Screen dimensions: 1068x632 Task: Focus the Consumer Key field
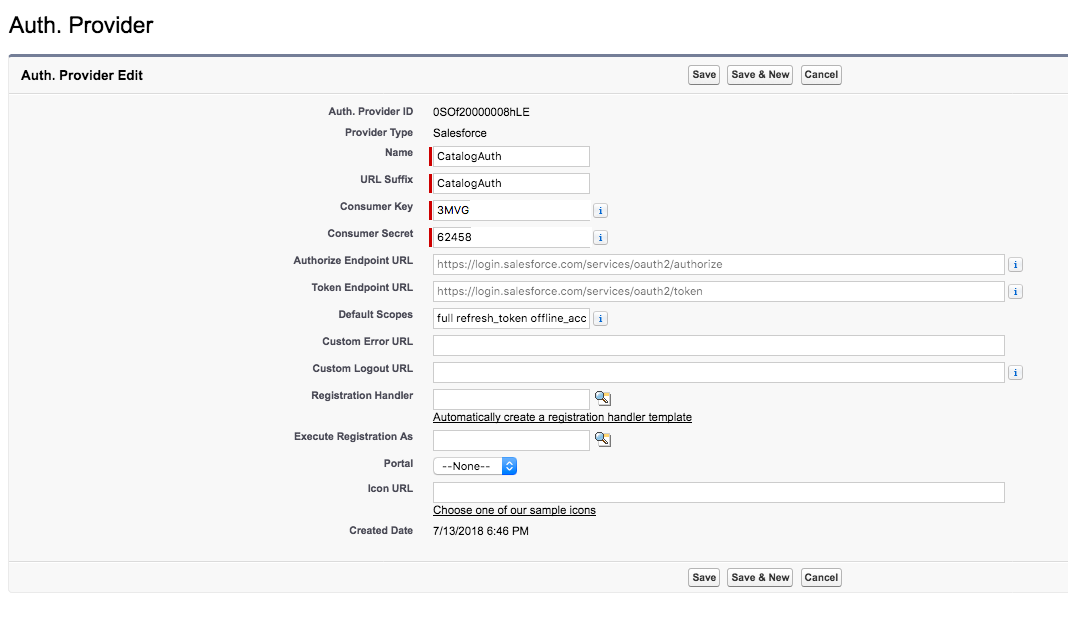(x=511, y=210)
